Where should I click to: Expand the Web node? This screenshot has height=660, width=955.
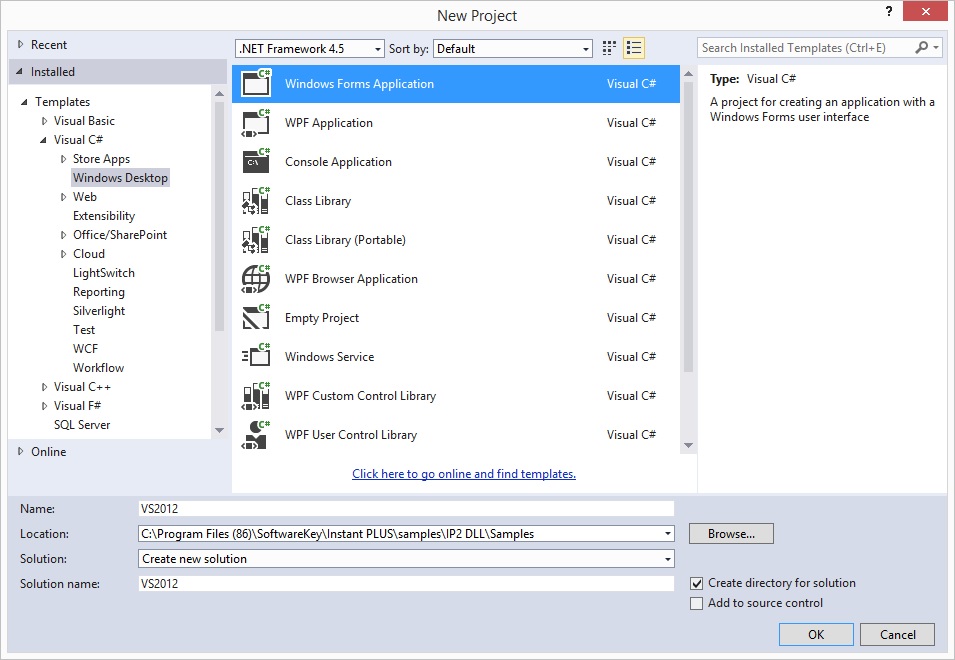(63, 197)
